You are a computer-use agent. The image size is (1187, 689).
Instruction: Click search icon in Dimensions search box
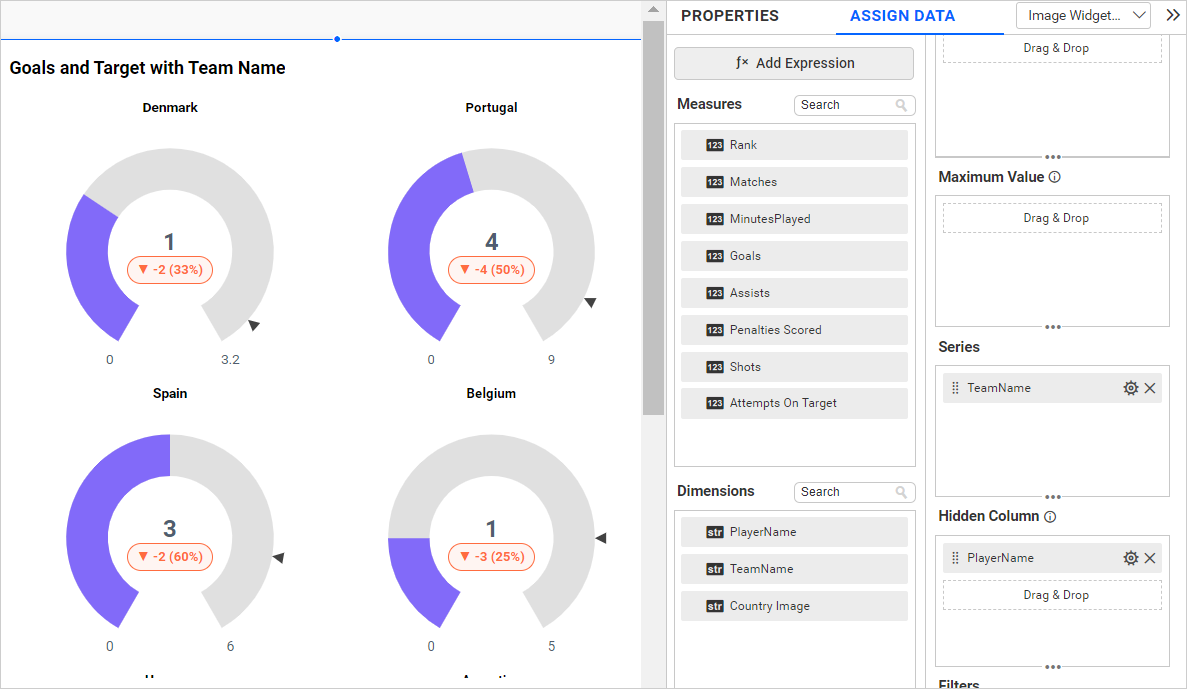point(901,492)
